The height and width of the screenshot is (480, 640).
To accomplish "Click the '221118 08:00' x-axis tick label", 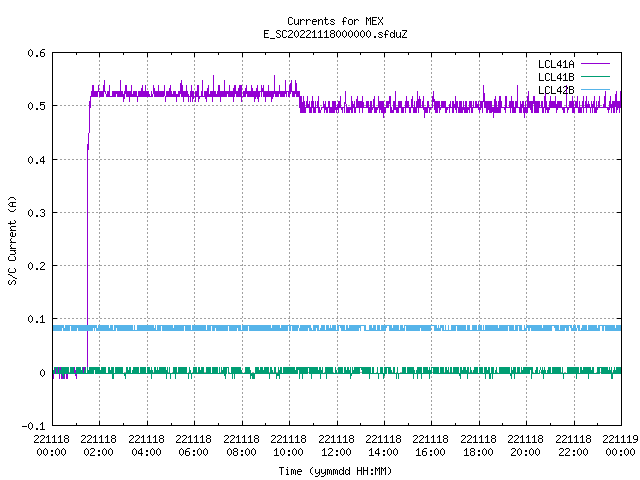I will (241, 446).
